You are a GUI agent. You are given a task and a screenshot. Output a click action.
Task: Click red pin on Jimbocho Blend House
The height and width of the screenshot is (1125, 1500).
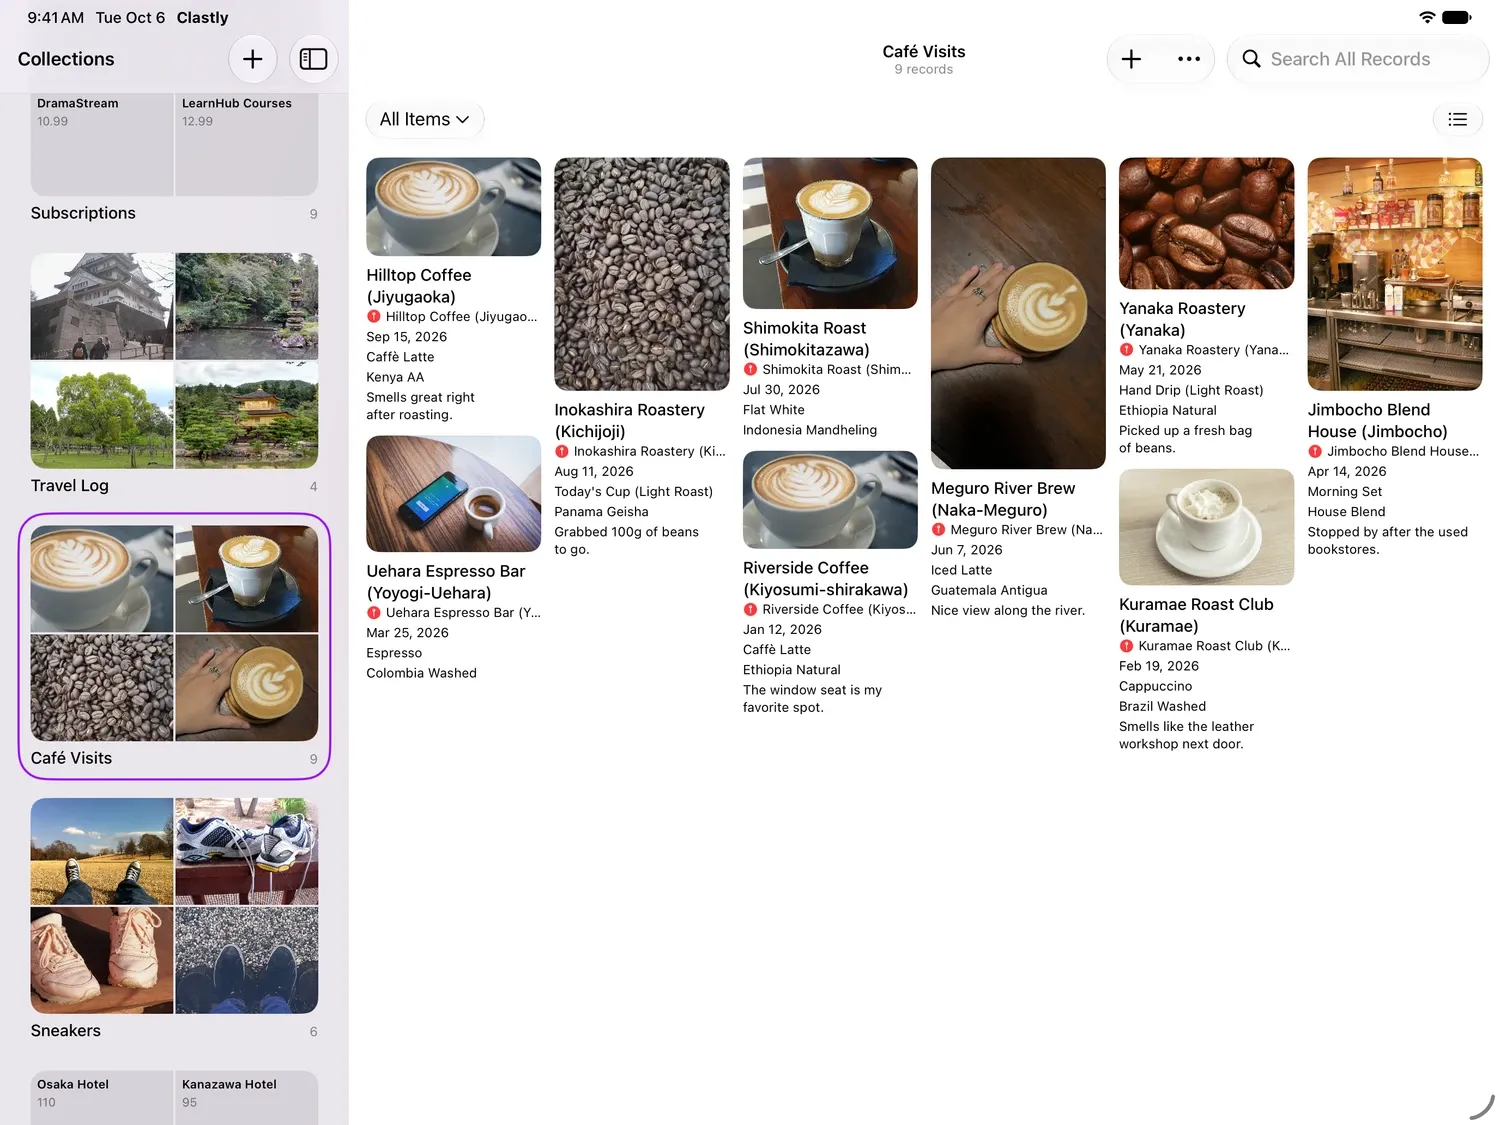tap(1315, 452)
